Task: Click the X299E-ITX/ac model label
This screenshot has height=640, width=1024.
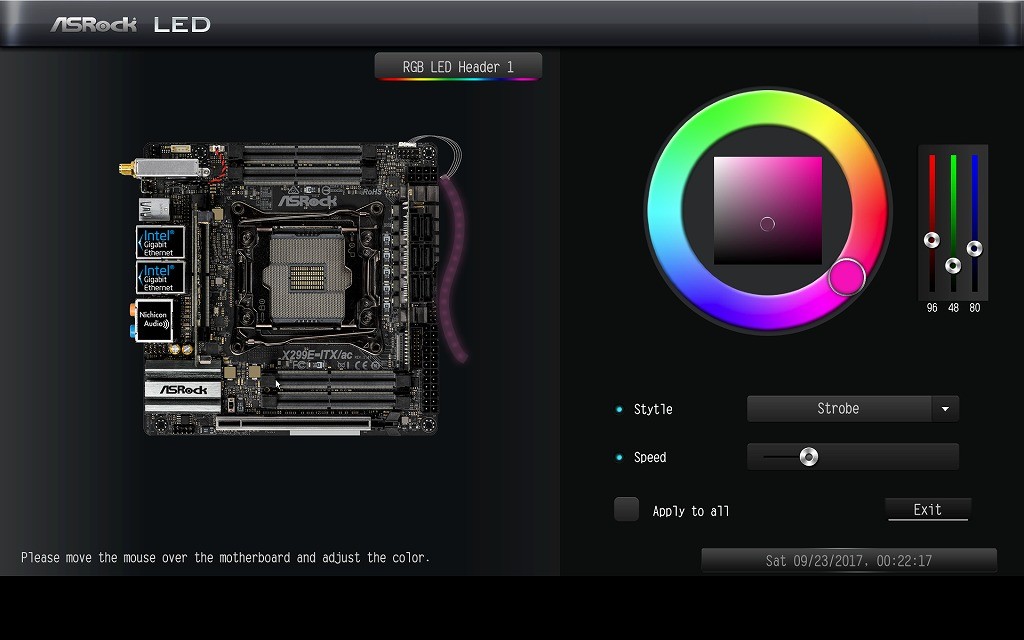Action: click(x=317, y=355)
